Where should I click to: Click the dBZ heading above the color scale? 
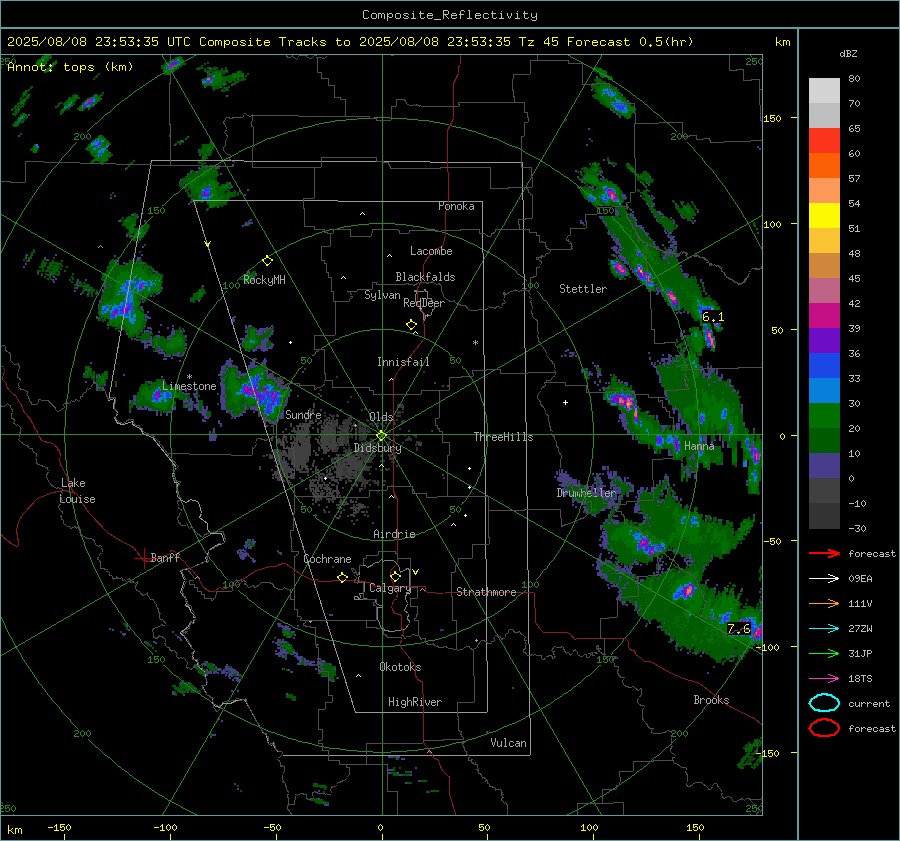click(x=848, y=54)
